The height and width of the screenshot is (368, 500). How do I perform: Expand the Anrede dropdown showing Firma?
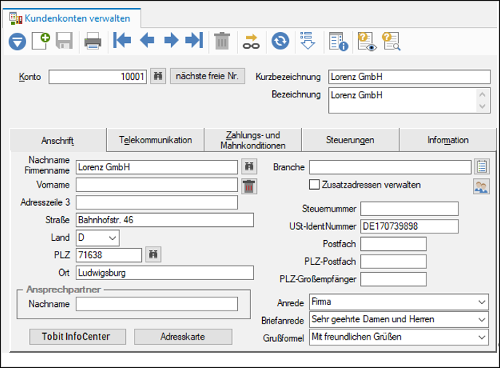click(x=399, y=302)
